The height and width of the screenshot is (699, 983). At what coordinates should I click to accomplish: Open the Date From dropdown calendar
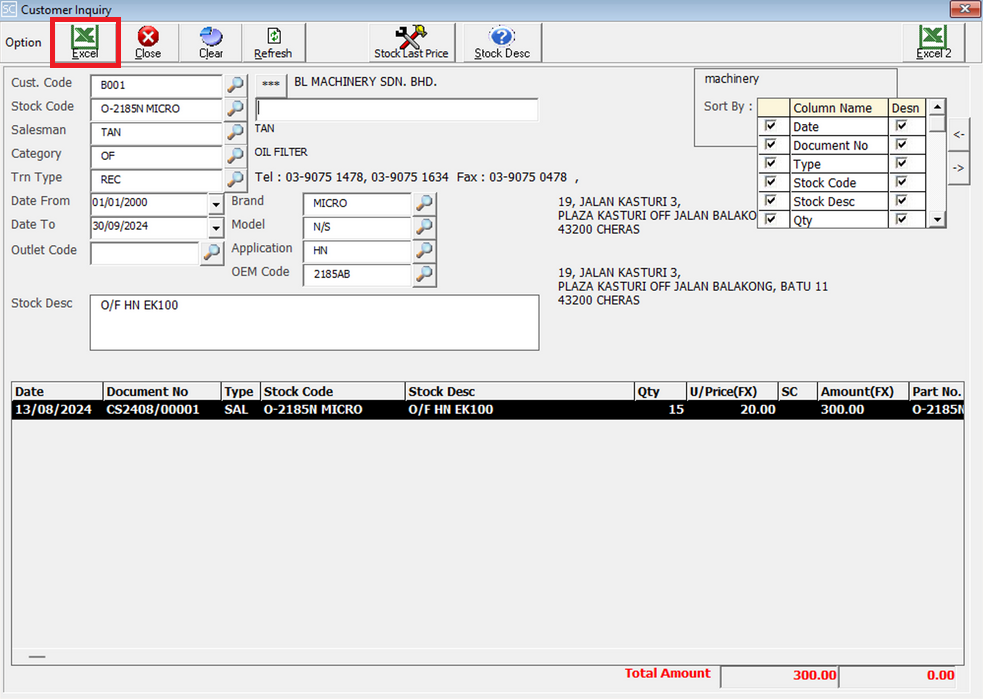[216, 204]
